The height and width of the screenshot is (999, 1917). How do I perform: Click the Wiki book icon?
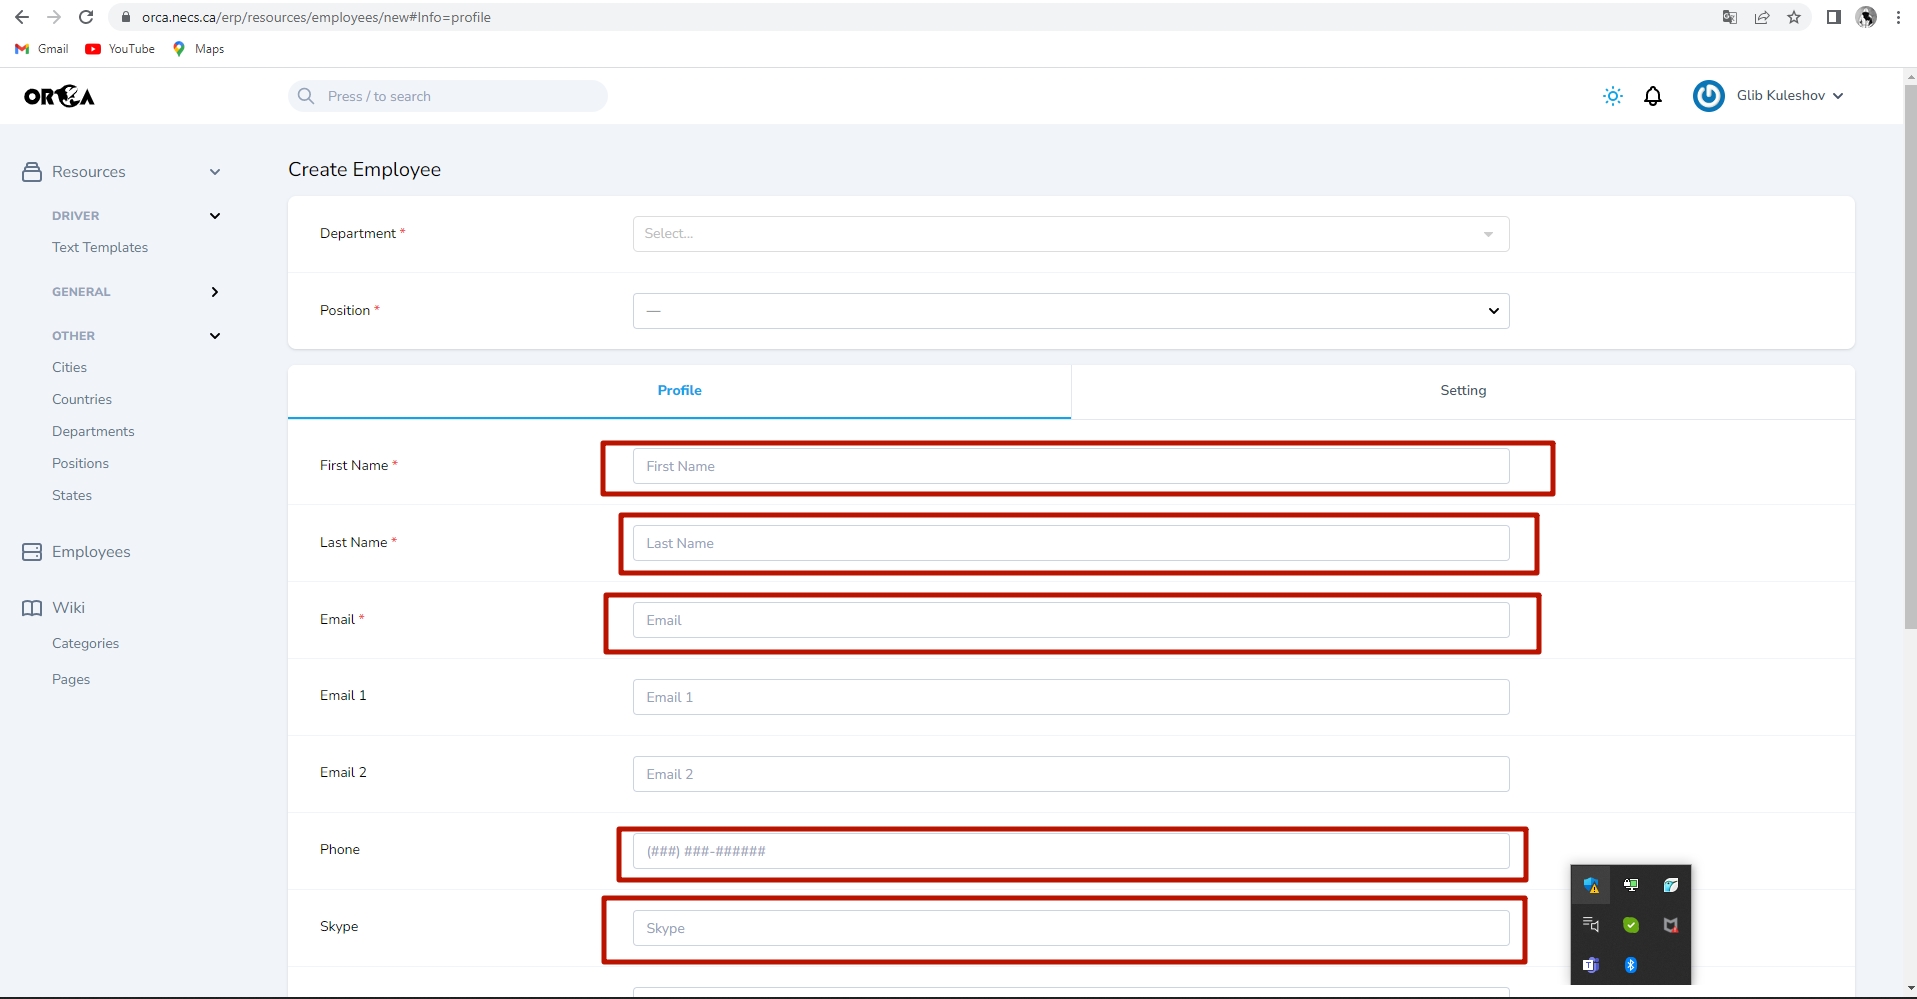pyautogui.click(x=32, y=608)
